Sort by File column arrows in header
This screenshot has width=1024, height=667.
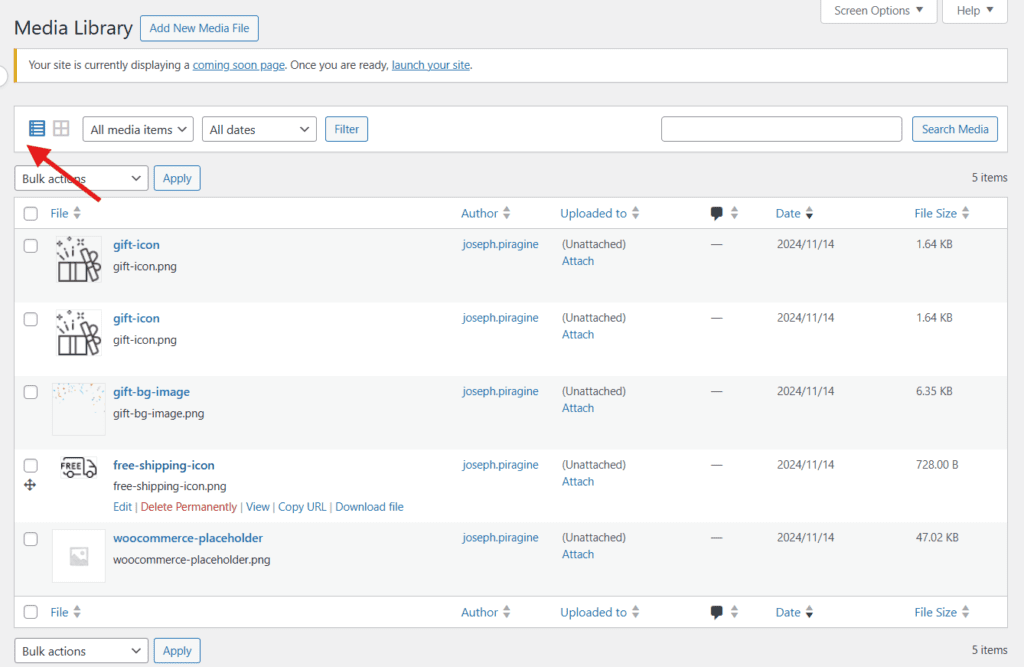77,213
